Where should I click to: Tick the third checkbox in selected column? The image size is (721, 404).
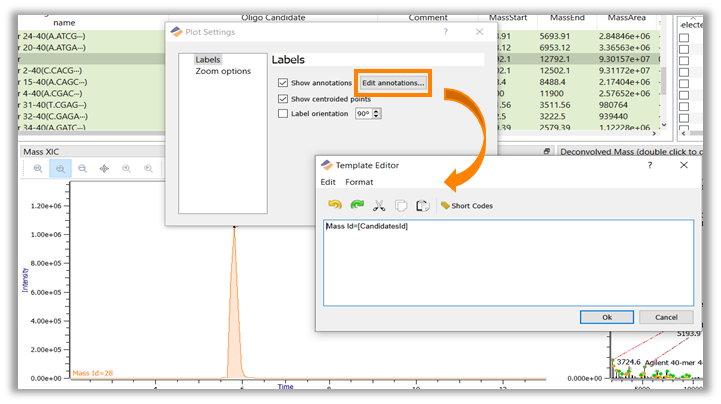(x=684, y=61)
